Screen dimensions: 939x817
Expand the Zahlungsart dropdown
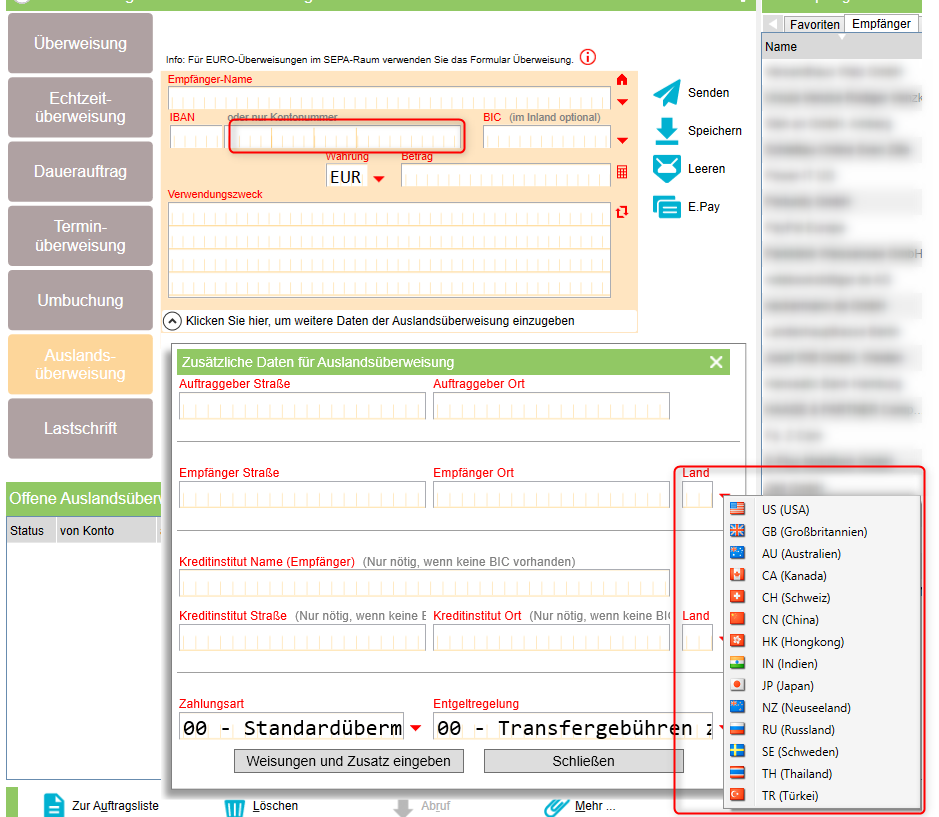(x=415, y=728)
